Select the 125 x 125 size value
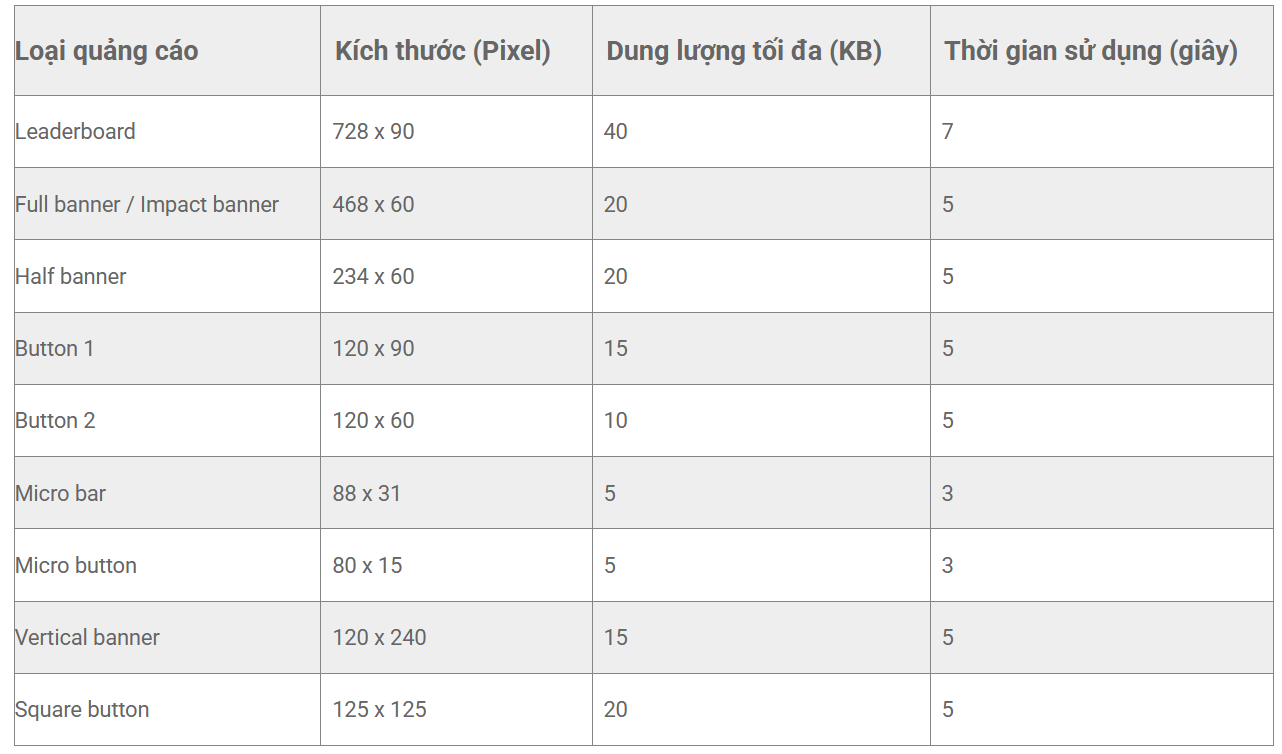This screenshot has width=1282, height=754. (379, 709)
